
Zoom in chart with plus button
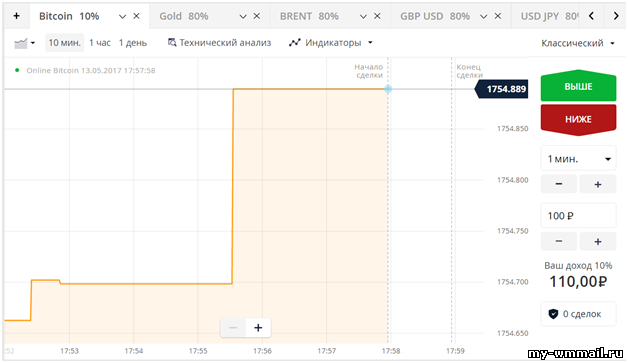click(258, 328)
